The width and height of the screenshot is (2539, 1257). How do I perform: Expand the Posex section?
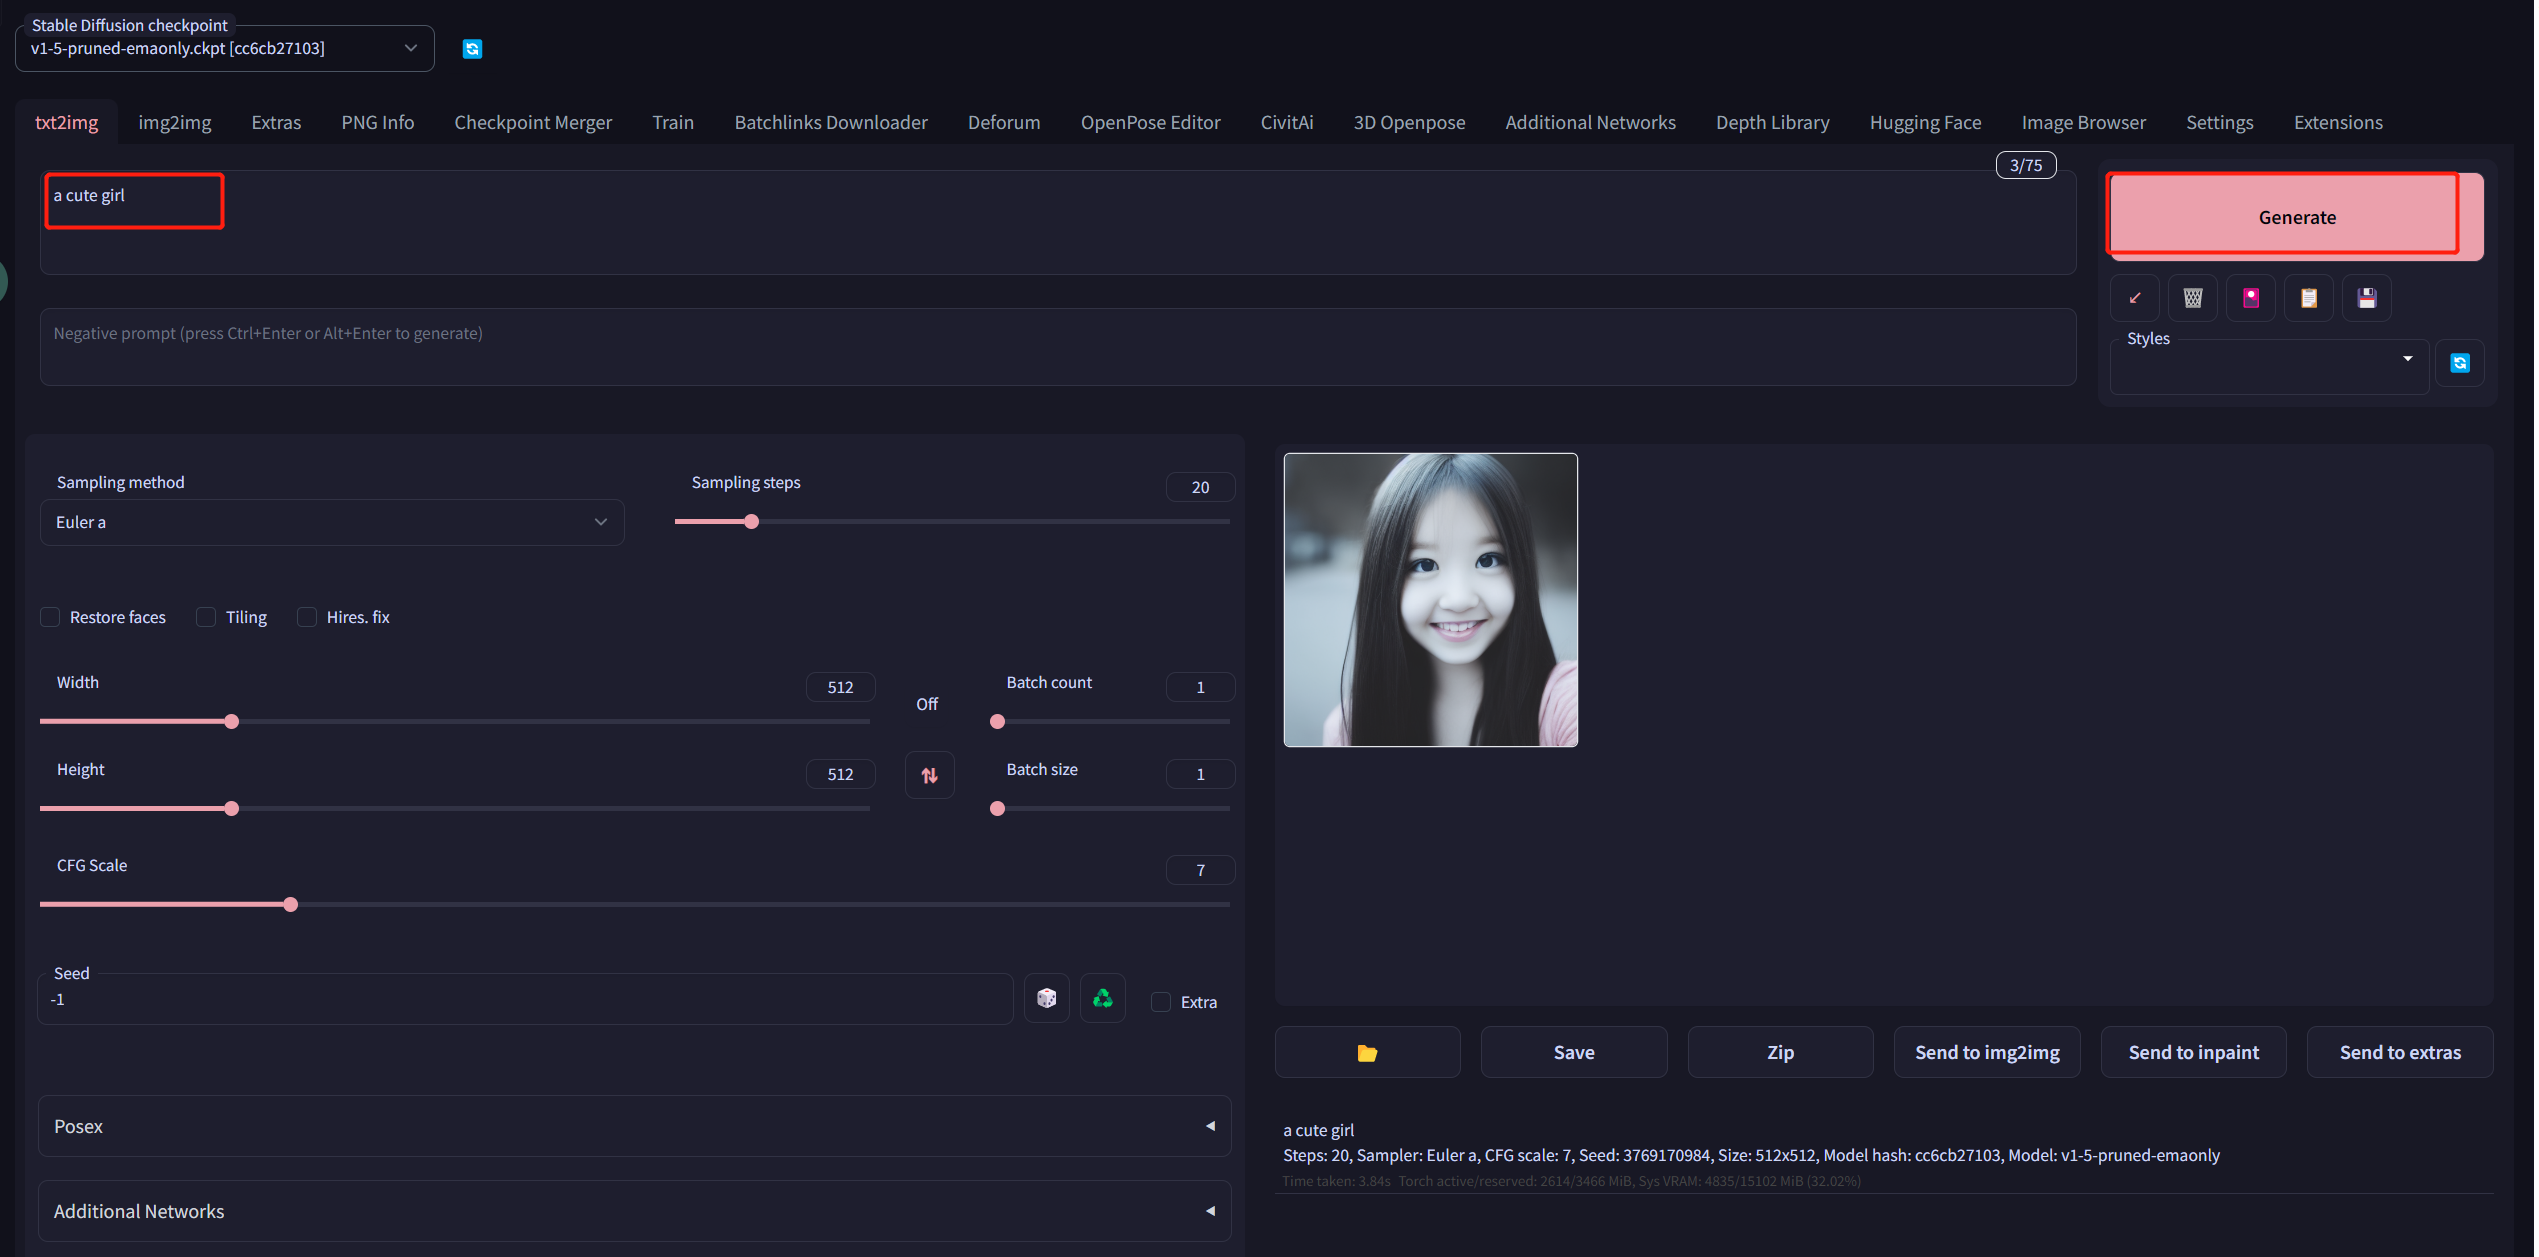pos(634,1126)
